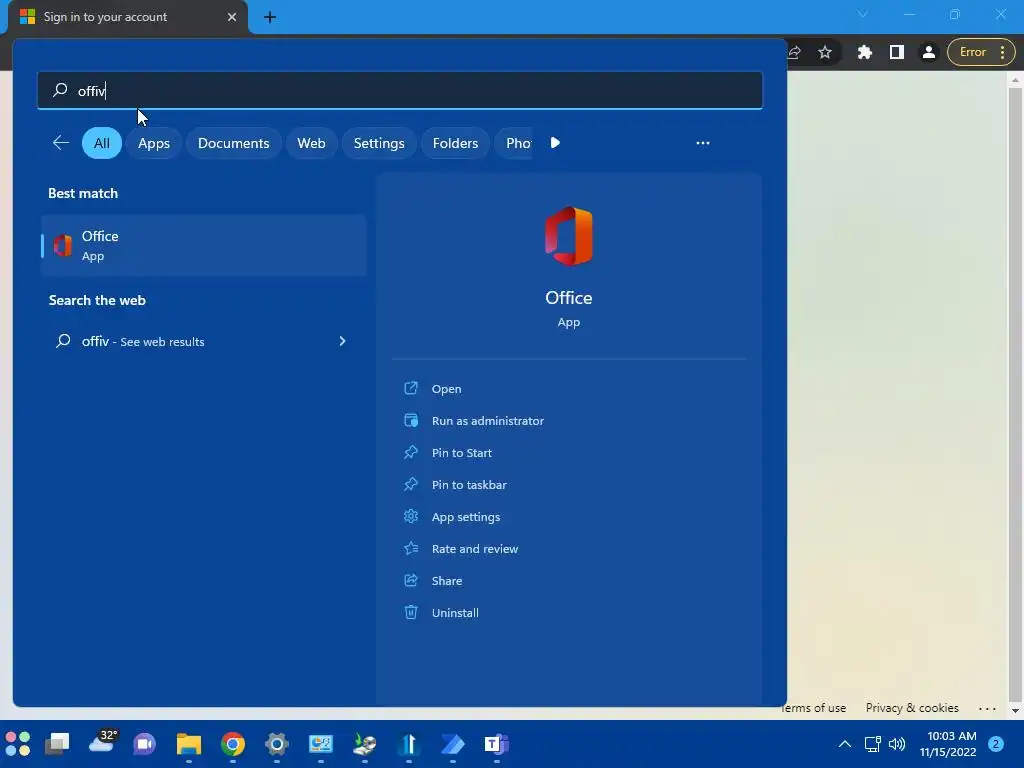Select the partially visible Photos filter
This screenshot has width=1024, height=768.
point(515,143)
